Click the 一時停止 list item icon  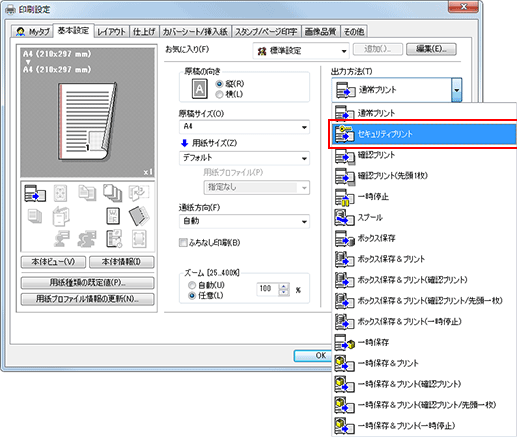pyautogui.click(x=344, y=197)
